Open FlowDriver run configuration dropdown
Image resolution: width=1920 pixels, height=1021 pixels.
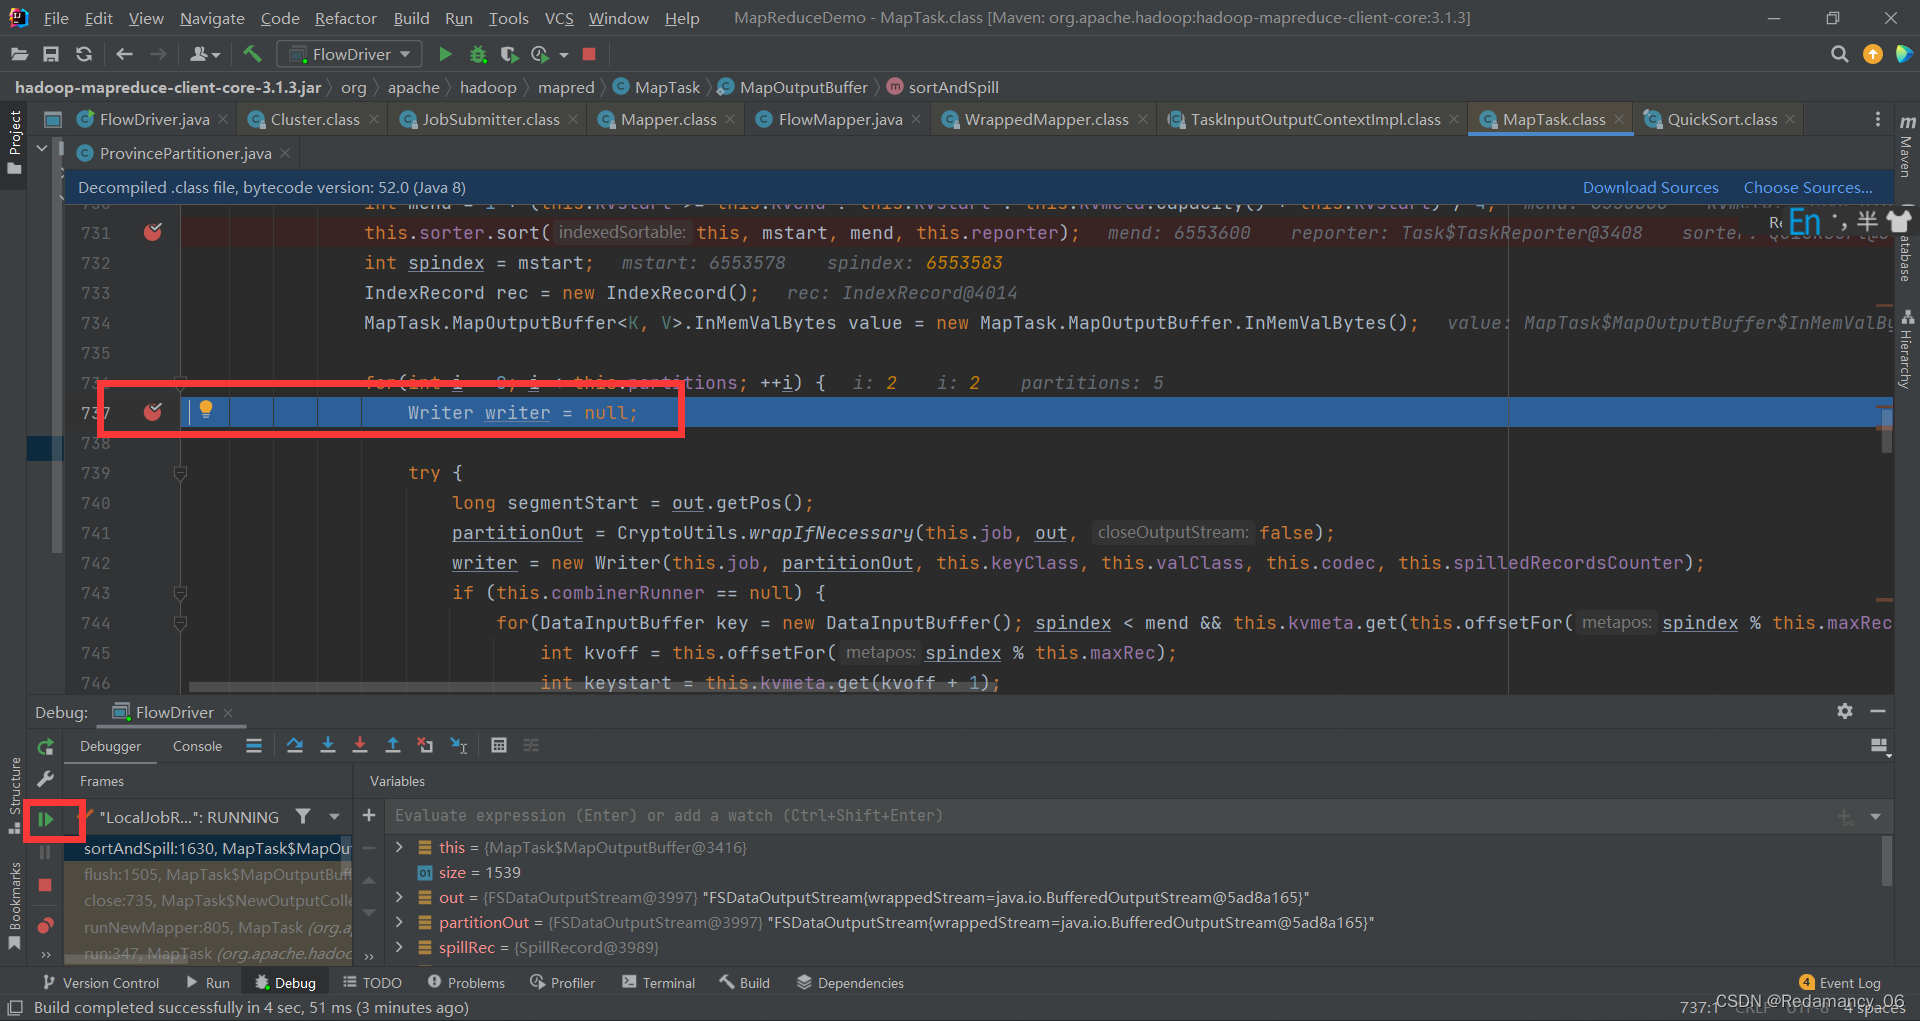click(349, 54)
